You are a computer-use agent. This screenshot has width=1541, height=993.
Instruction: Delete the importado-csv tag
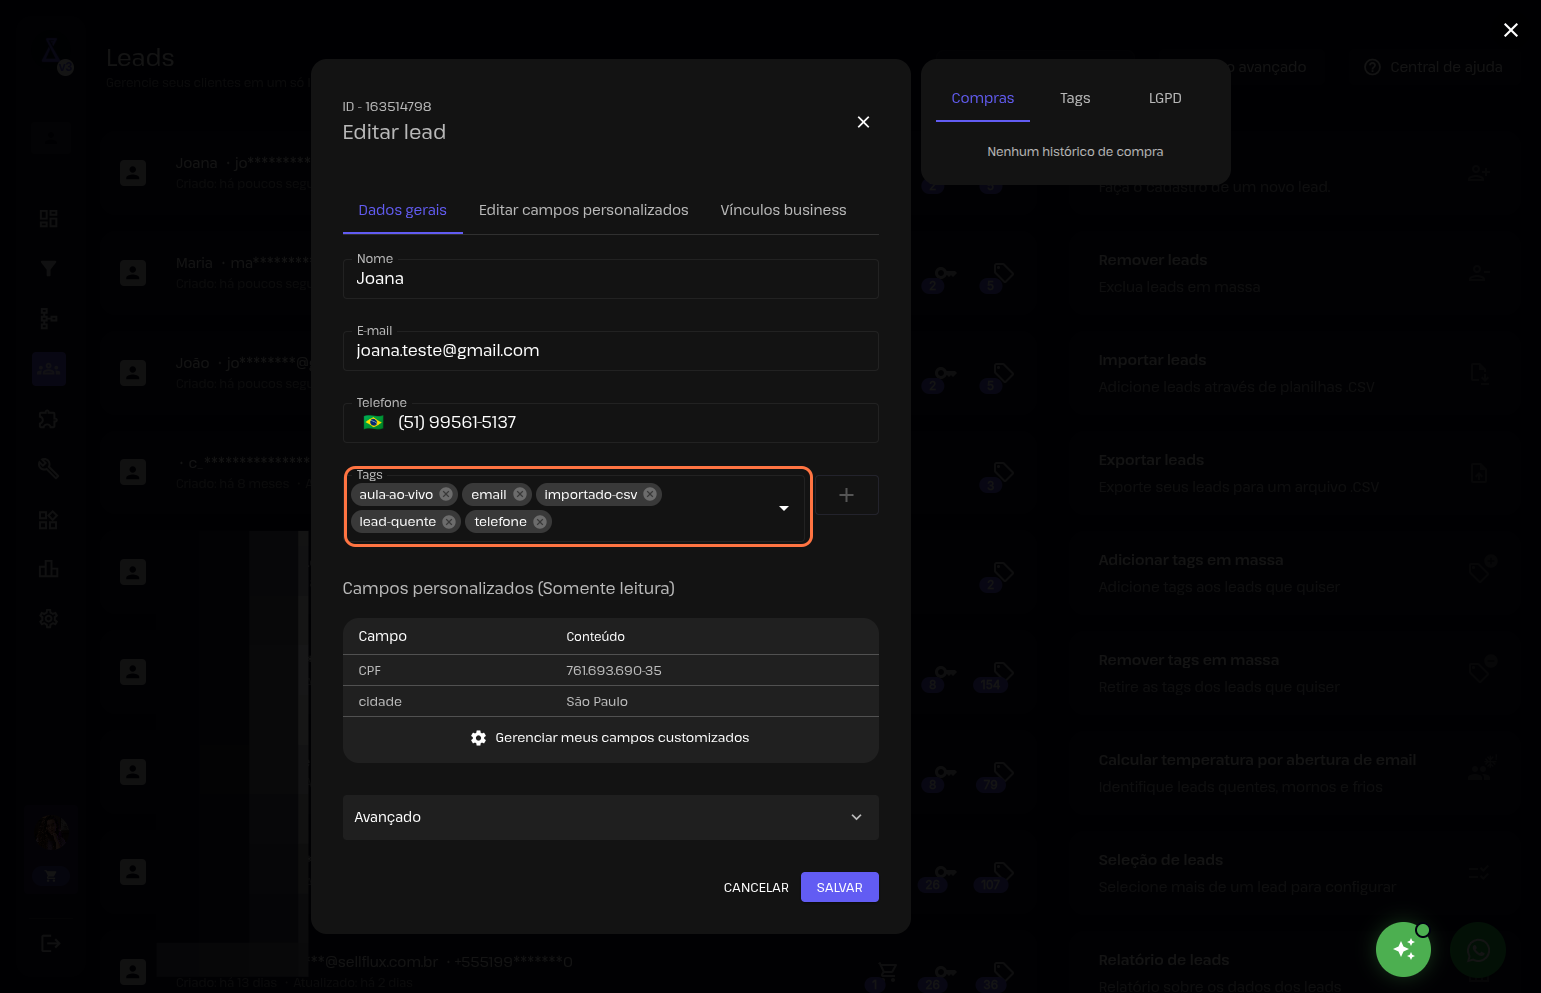click(x=650, y=494)
